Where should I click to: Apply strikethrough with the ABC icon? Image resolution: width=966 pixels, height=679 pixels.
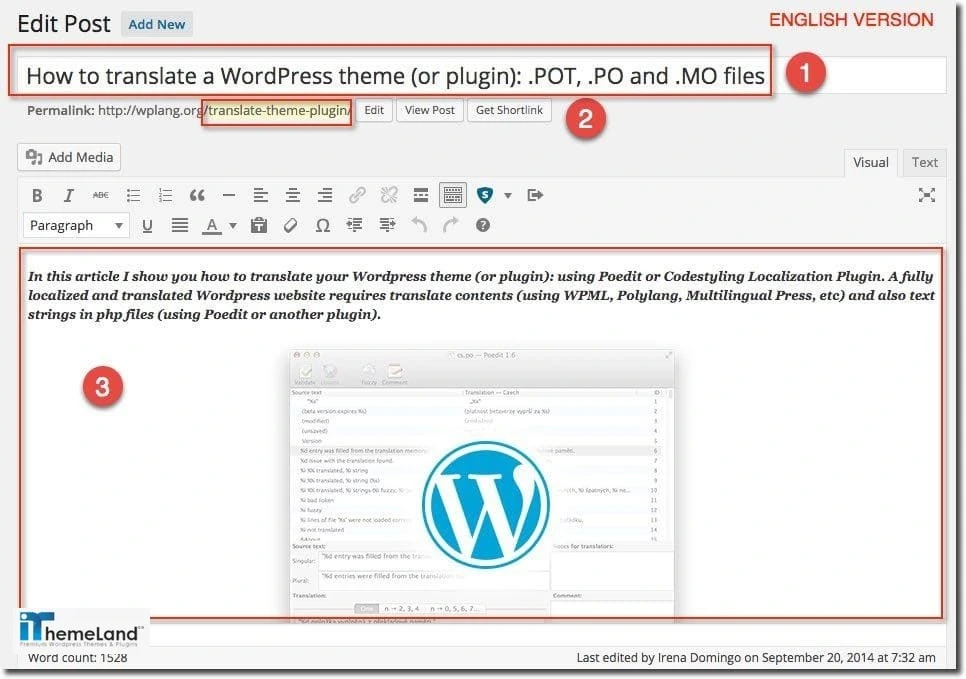100,195
